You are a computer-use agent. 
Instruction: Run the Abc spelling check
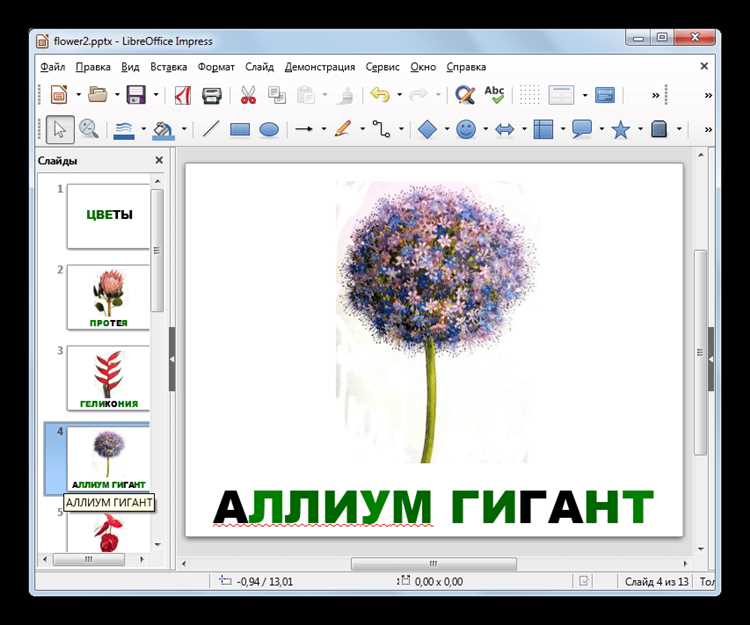494,95
